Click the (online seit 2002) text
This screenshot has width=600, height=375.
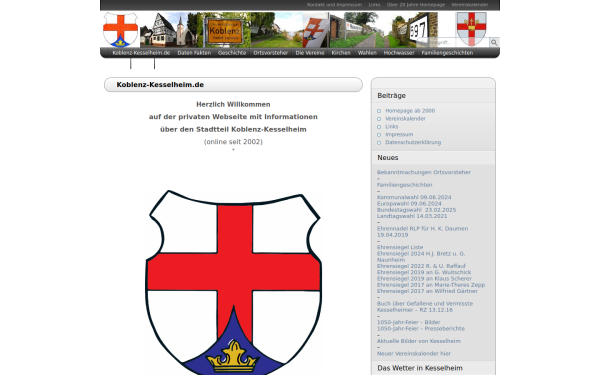coord(233,142)
